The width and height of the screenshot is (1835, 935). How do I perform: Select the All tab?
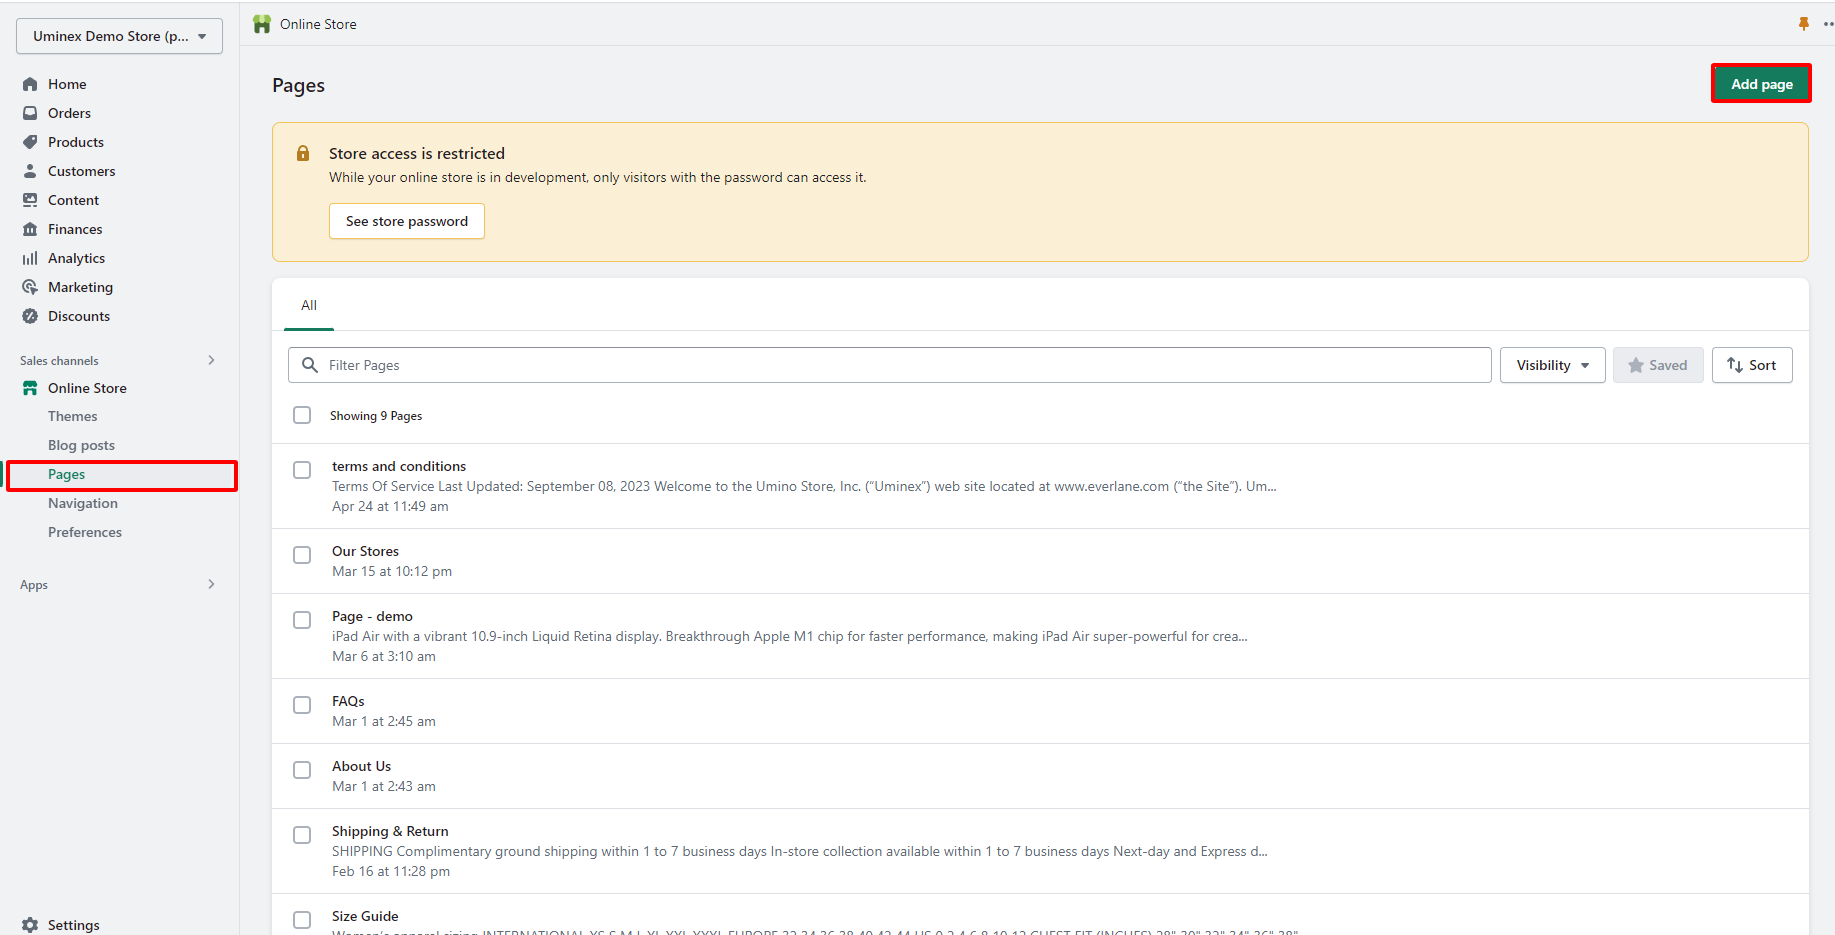(309, 305)
